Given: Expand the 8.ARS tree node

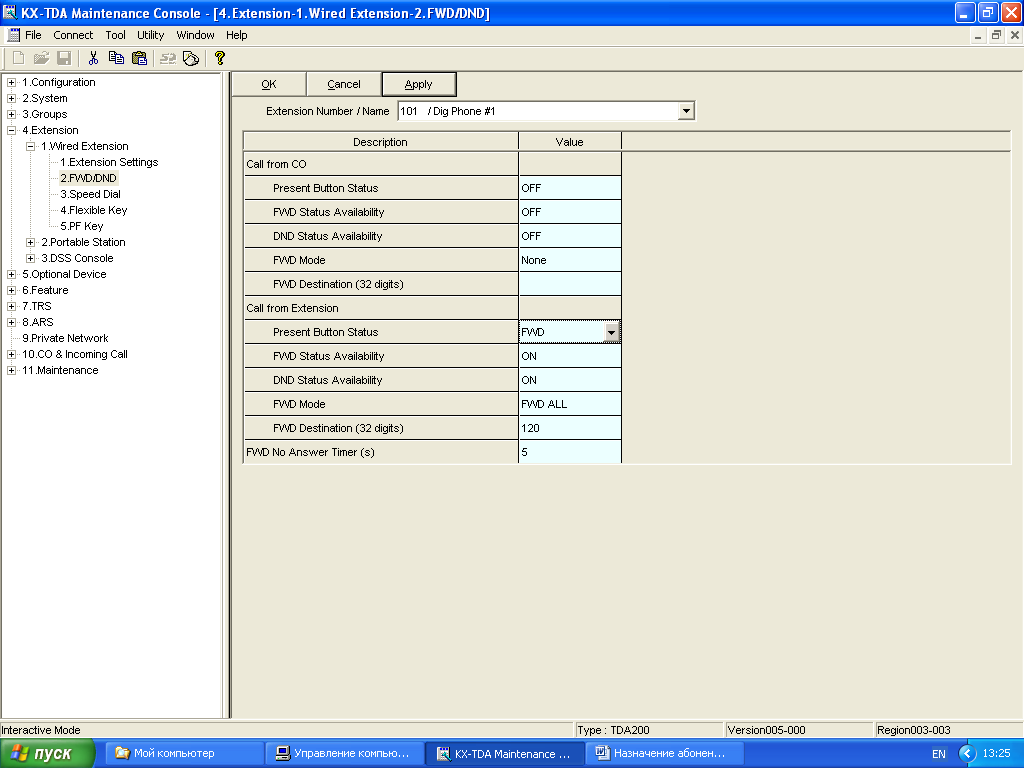Looking at the screenshot, I should point(11,322).
